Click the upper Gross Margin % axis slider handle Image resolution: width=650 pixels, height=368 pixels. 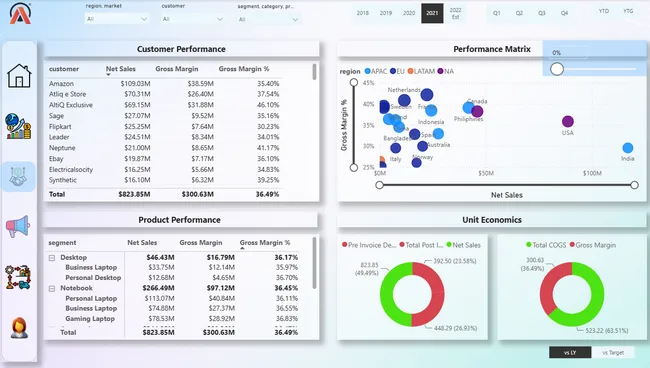tap(354, 82)
